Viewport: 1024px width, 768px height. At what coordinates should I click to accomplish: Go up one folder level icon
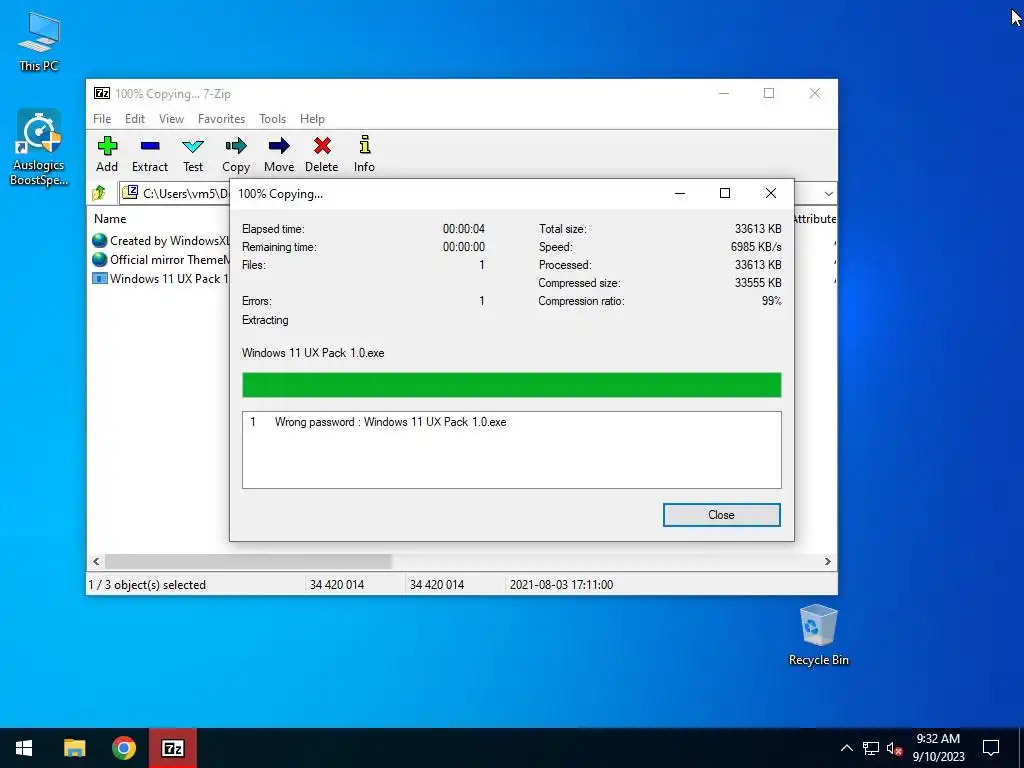[99, 193]
